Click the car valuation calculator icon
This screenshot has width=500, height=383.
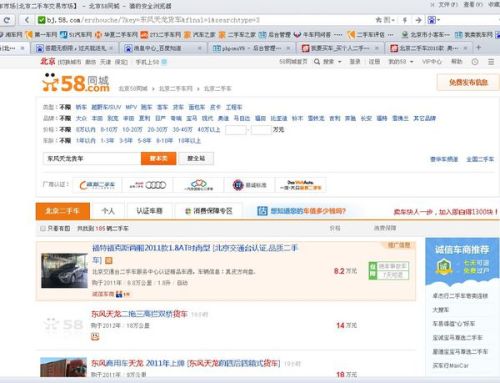pyautogui.click(x=262, y=211)
